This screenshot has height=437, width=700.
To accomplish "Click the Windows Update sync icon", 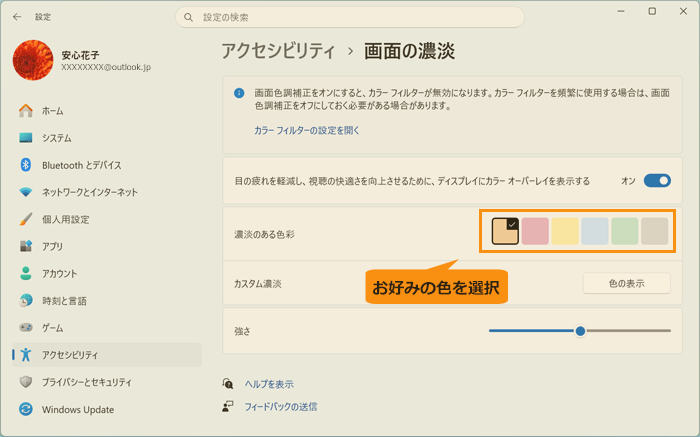I will point(26,409).
